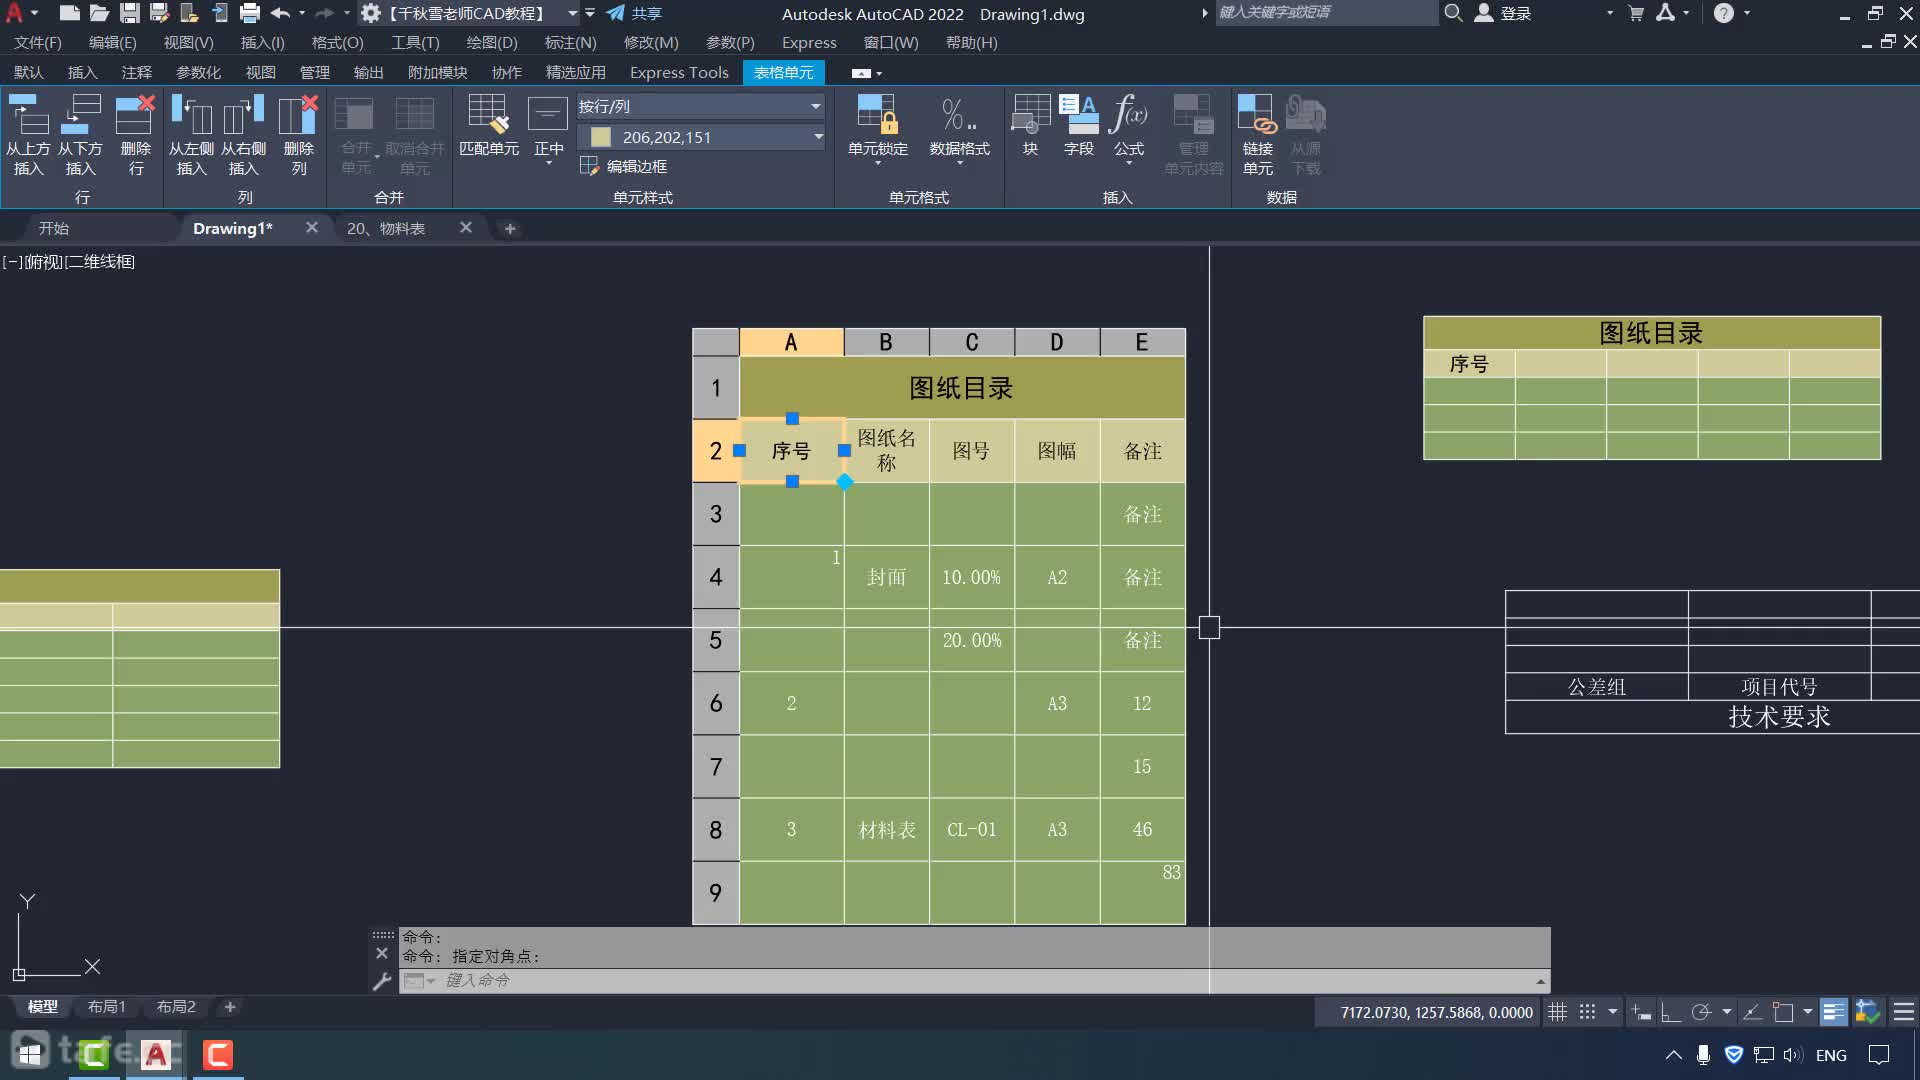Image resolution: width=1920 pixels, height=1080 pixels.
Task: Open status bar customization menu
Action: 1904,1012
